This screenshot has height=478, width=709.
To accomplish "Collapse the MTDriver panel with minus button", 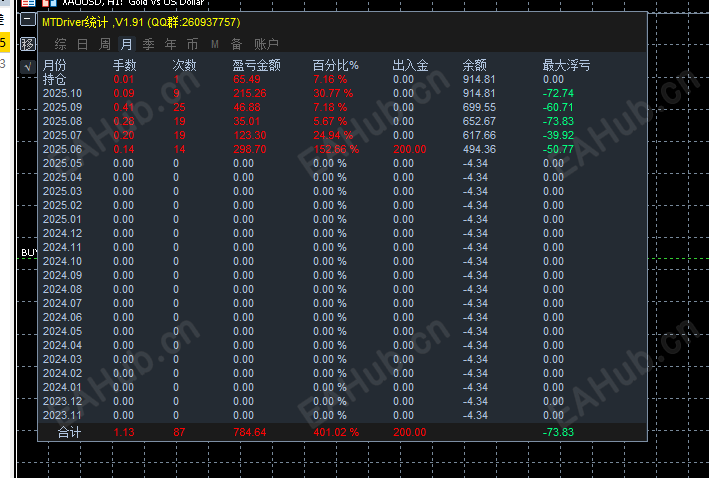I will (x=28, y=19).
